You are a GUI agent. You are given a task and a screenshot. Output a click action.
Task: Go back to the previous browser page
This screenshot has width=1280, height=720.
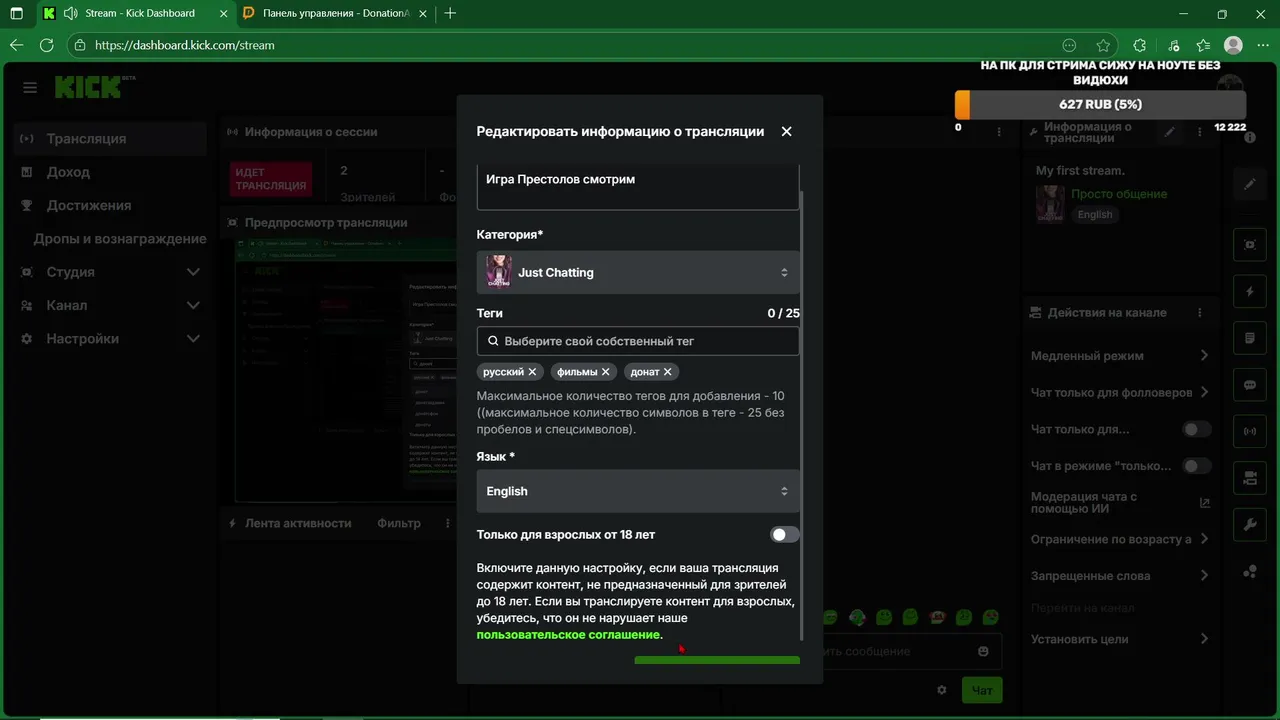(x=16, y=45)
